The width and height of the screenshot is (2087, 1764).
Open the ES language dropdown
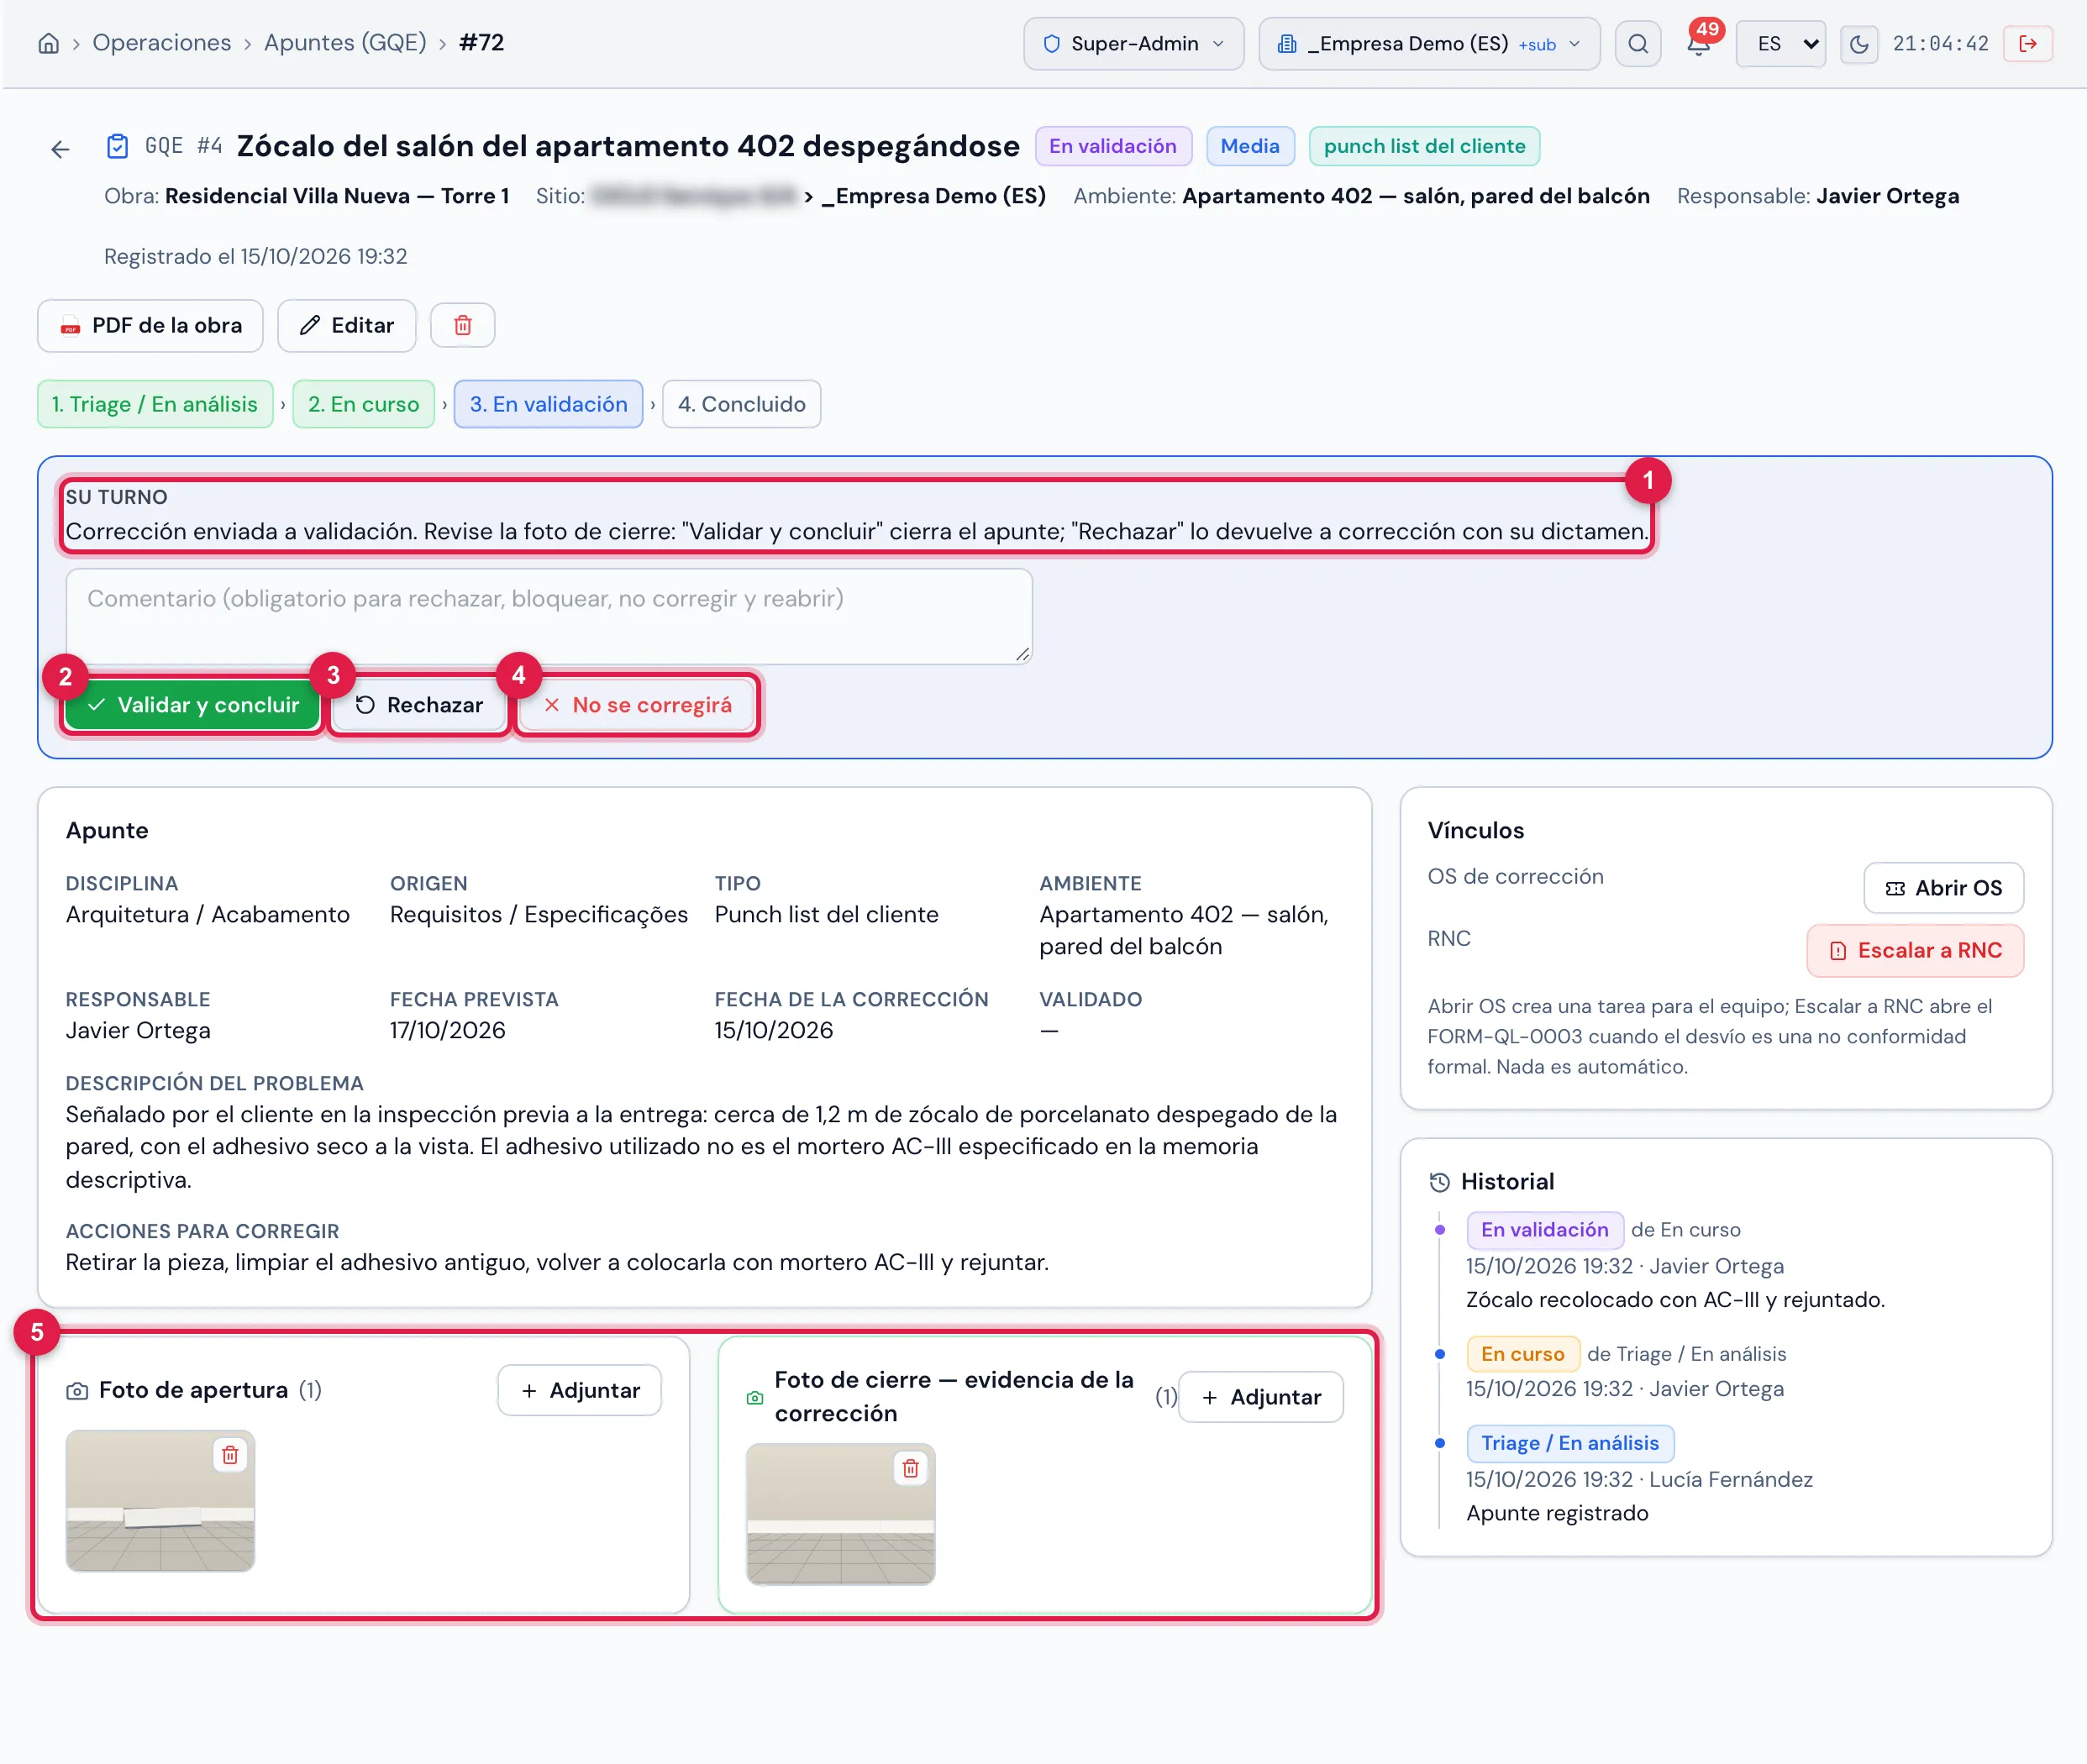tap(1780, 43)
